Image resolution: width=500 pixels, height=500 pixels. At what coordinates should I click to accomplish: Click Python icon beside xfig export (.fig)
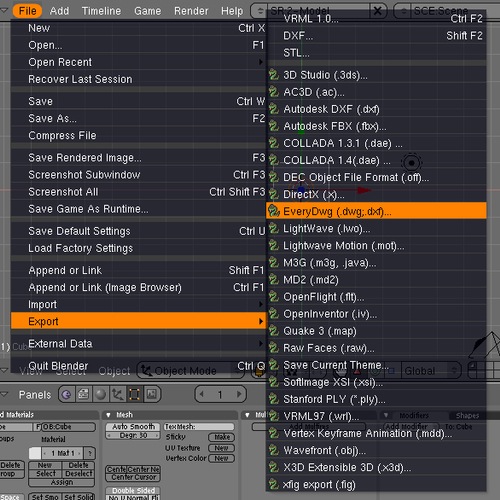[274, 484]
